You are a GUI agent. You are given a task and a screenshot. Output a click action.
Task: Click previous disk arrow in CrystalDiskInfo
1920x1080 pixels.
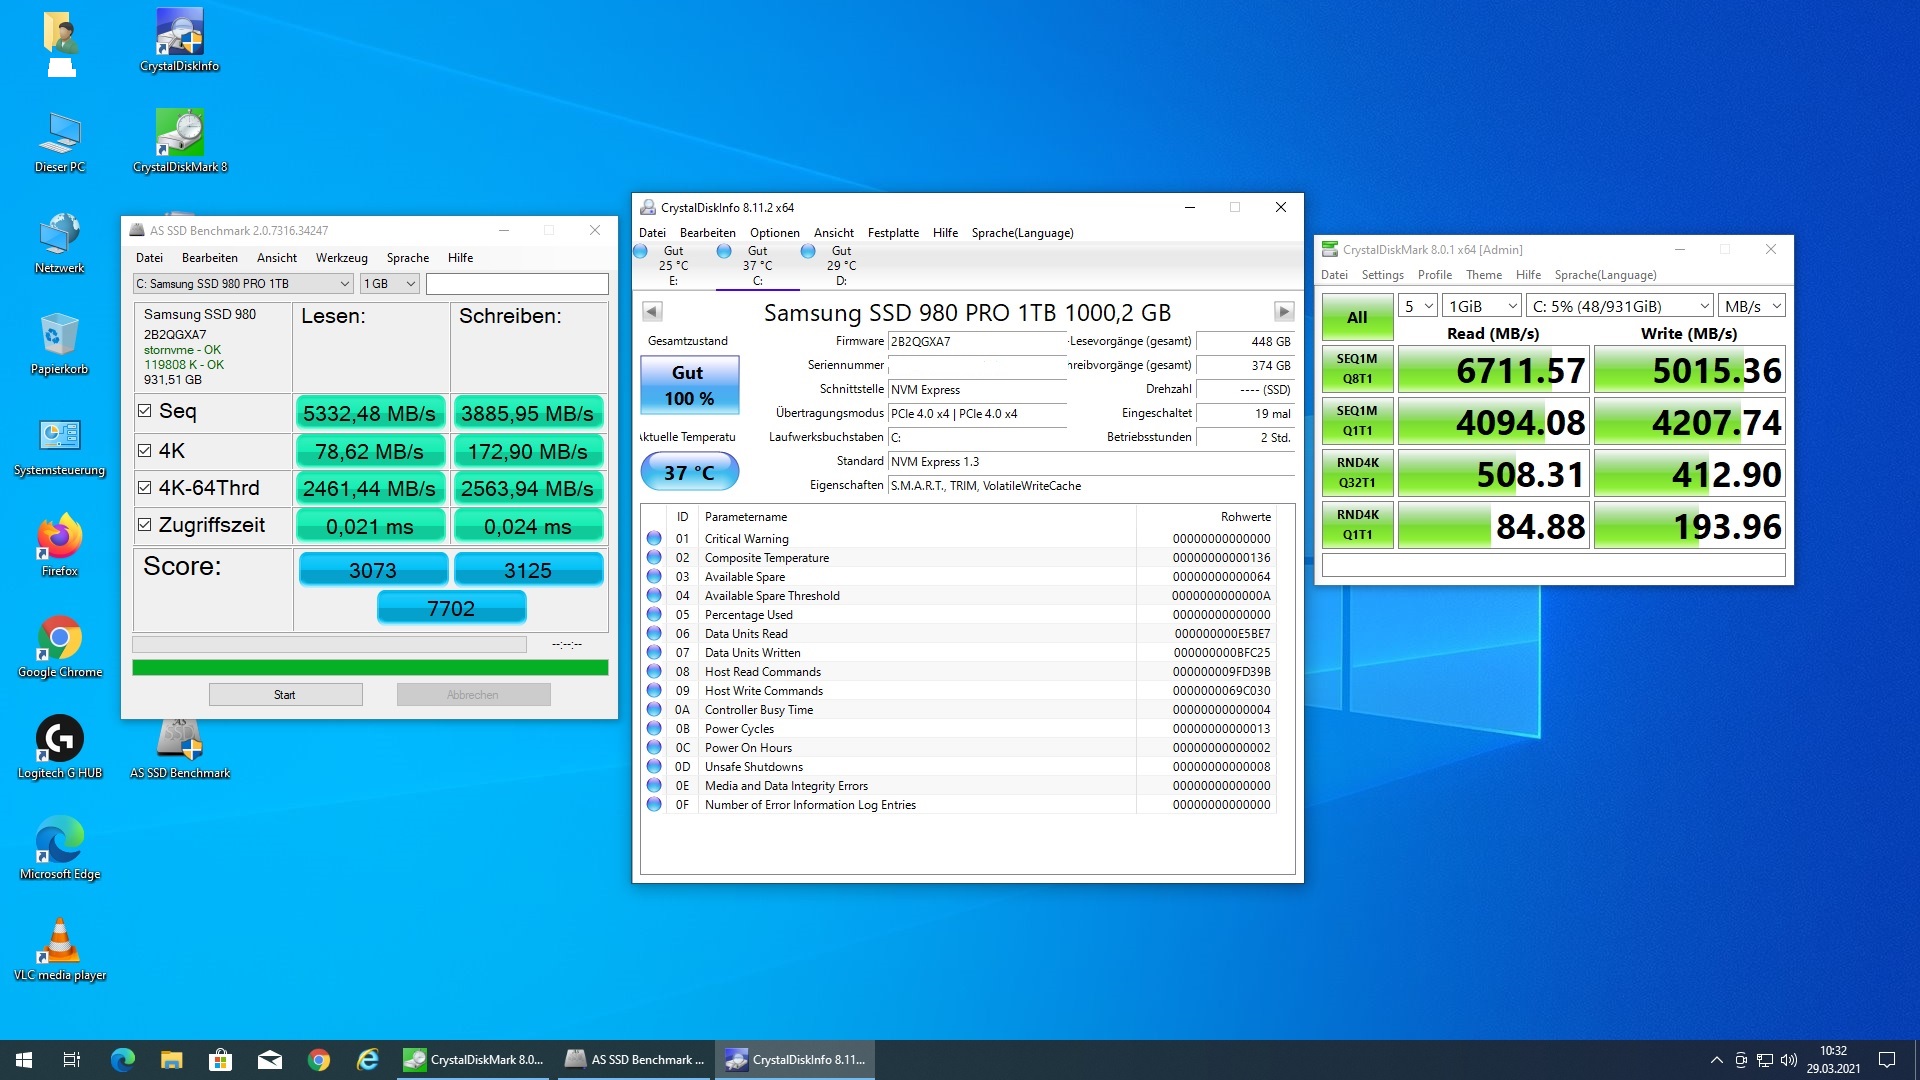[x=652, y=311]
